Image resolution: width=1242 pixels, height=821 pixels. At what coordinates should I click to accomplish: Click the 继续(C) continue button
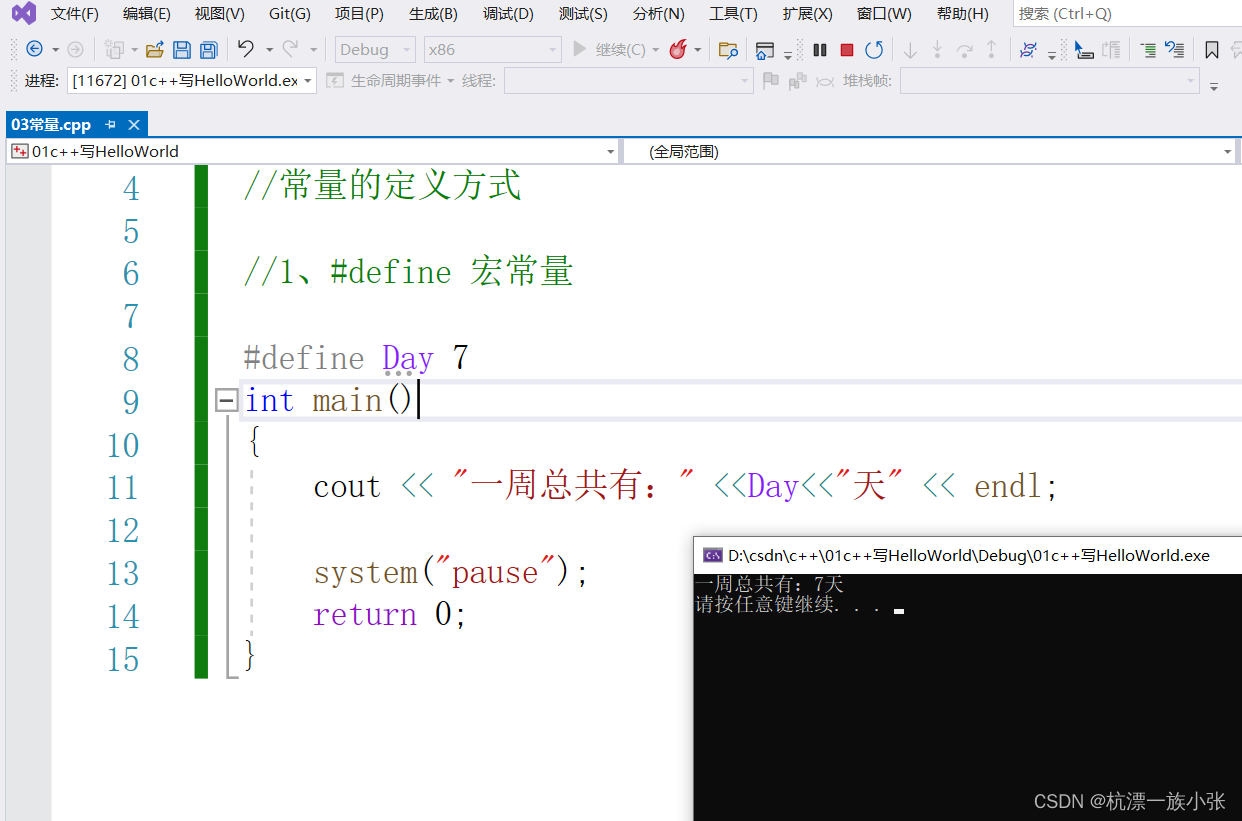pyautogui.click(x=610, y=49)
